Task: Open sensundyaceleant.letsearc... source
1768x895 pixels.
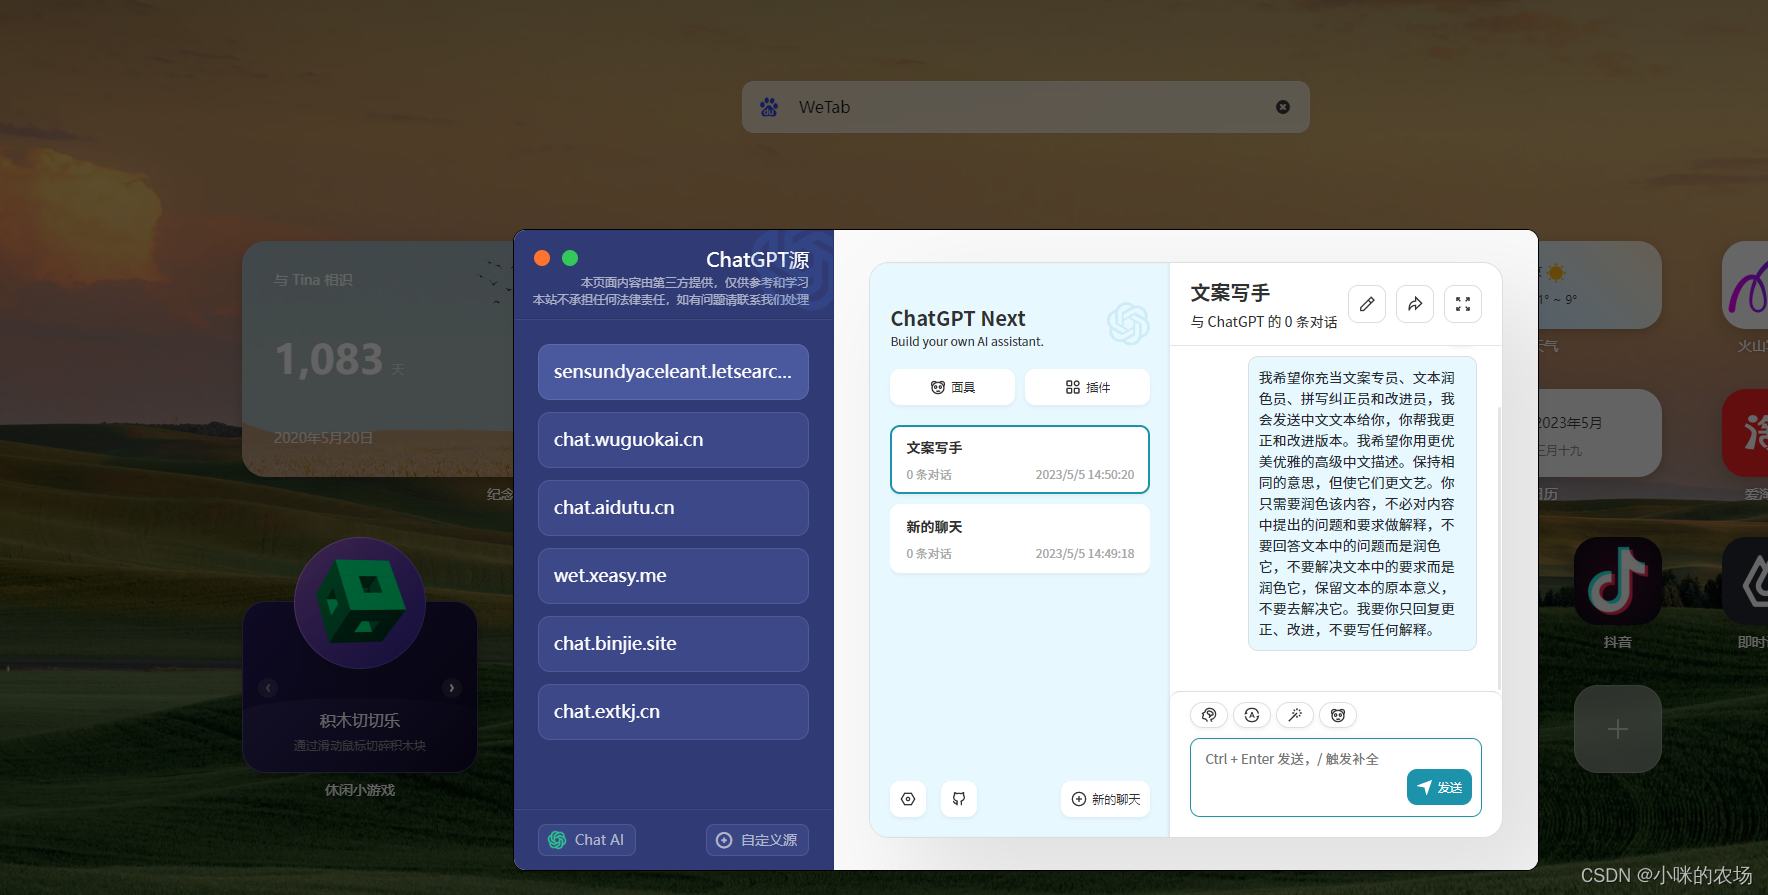Action: tap(673, 372)
